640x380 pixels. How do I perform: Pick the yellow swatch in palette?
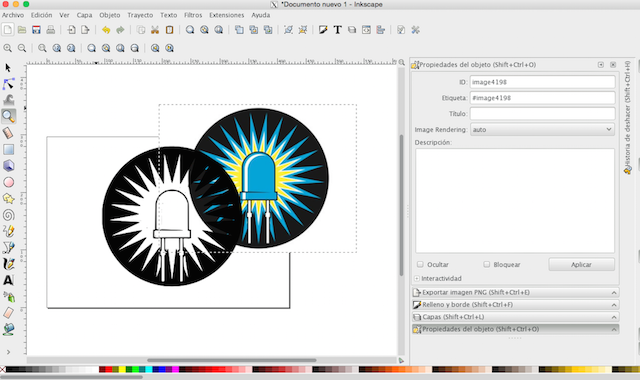(122, 369)
